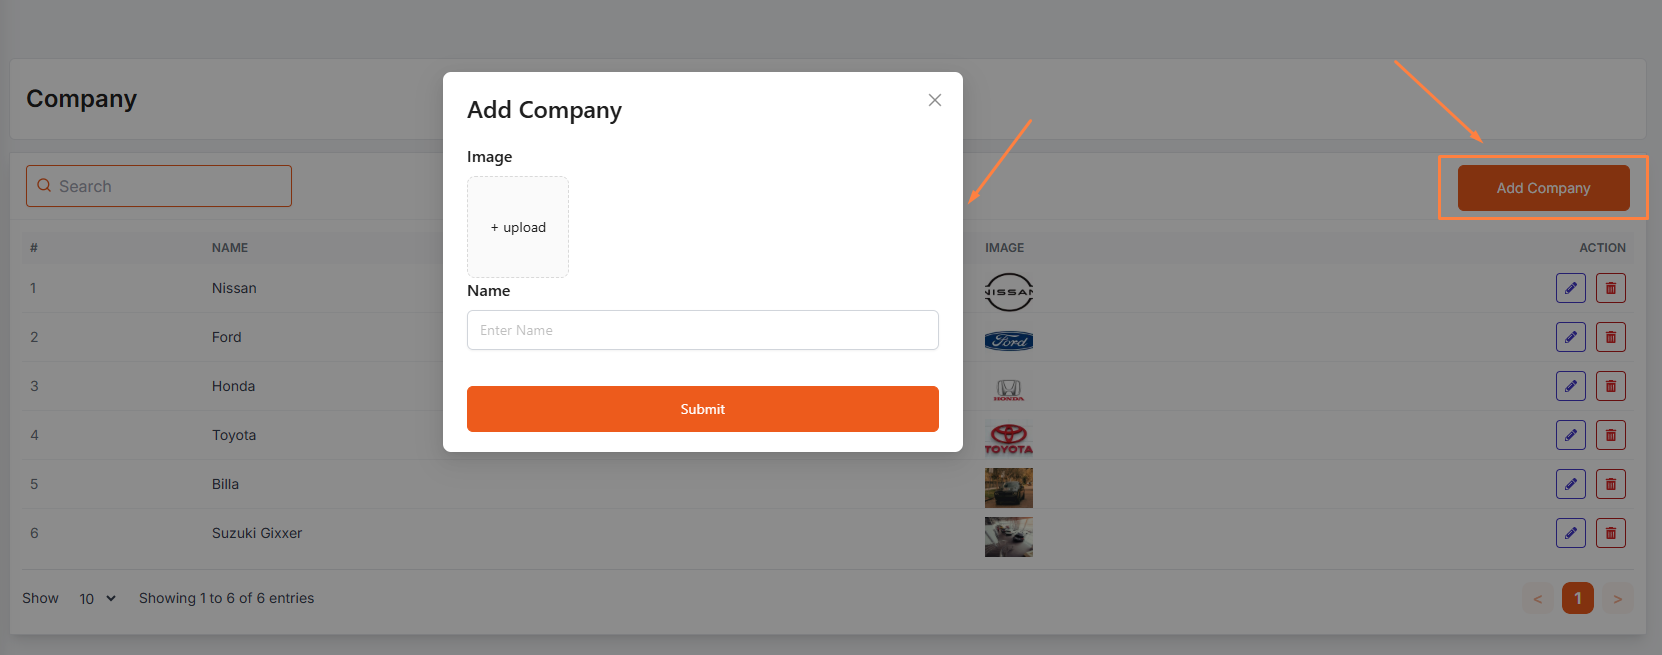Select page 1 in pagination
Viewport: 1662px width, 655px height.
(x=1578, y=598)
